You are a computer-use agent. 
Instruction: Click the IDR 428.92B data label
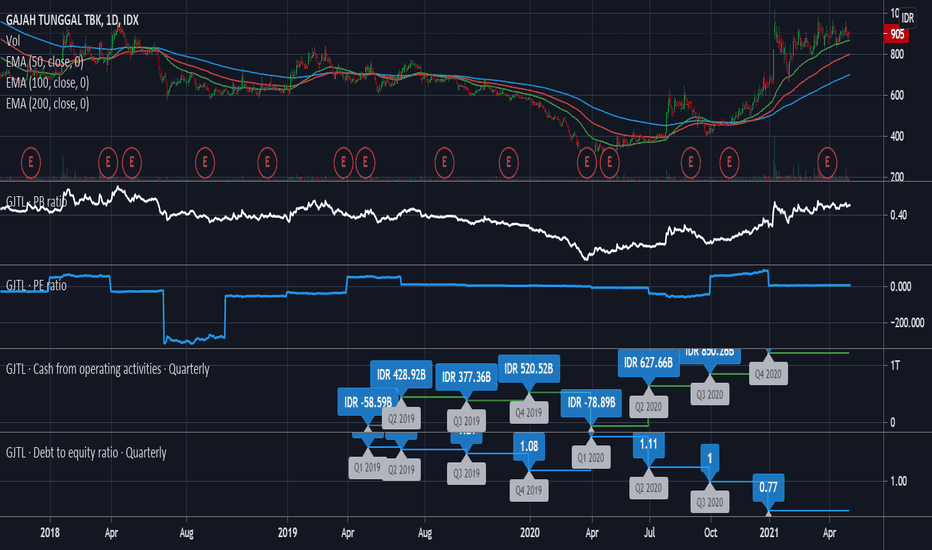(401, 375)
